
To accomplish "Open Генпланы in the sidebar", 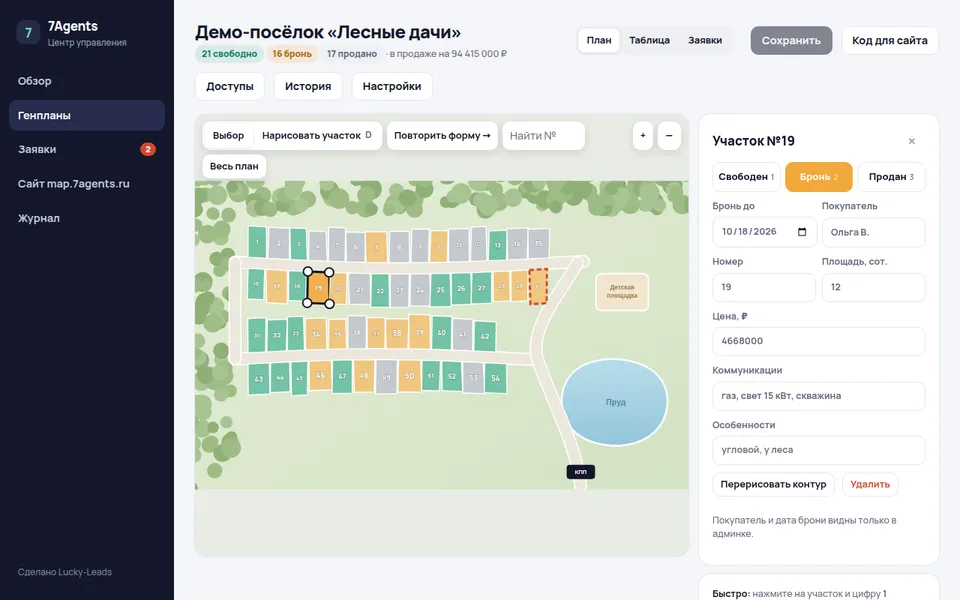I will tap(87, 115).
